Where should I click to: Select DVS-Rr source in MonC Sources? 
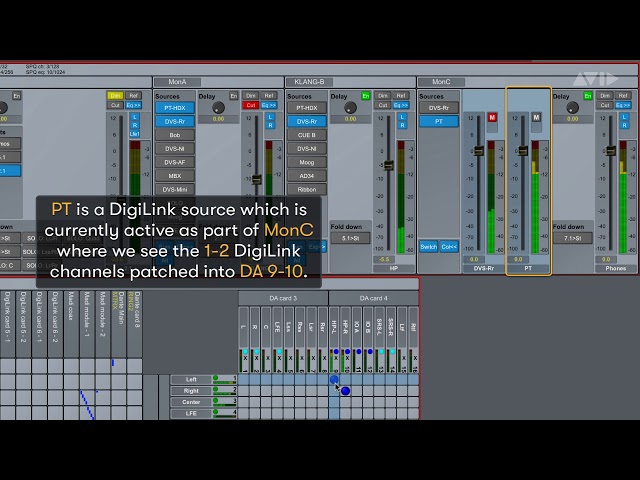pyautogui.click(x=439, y=108)
